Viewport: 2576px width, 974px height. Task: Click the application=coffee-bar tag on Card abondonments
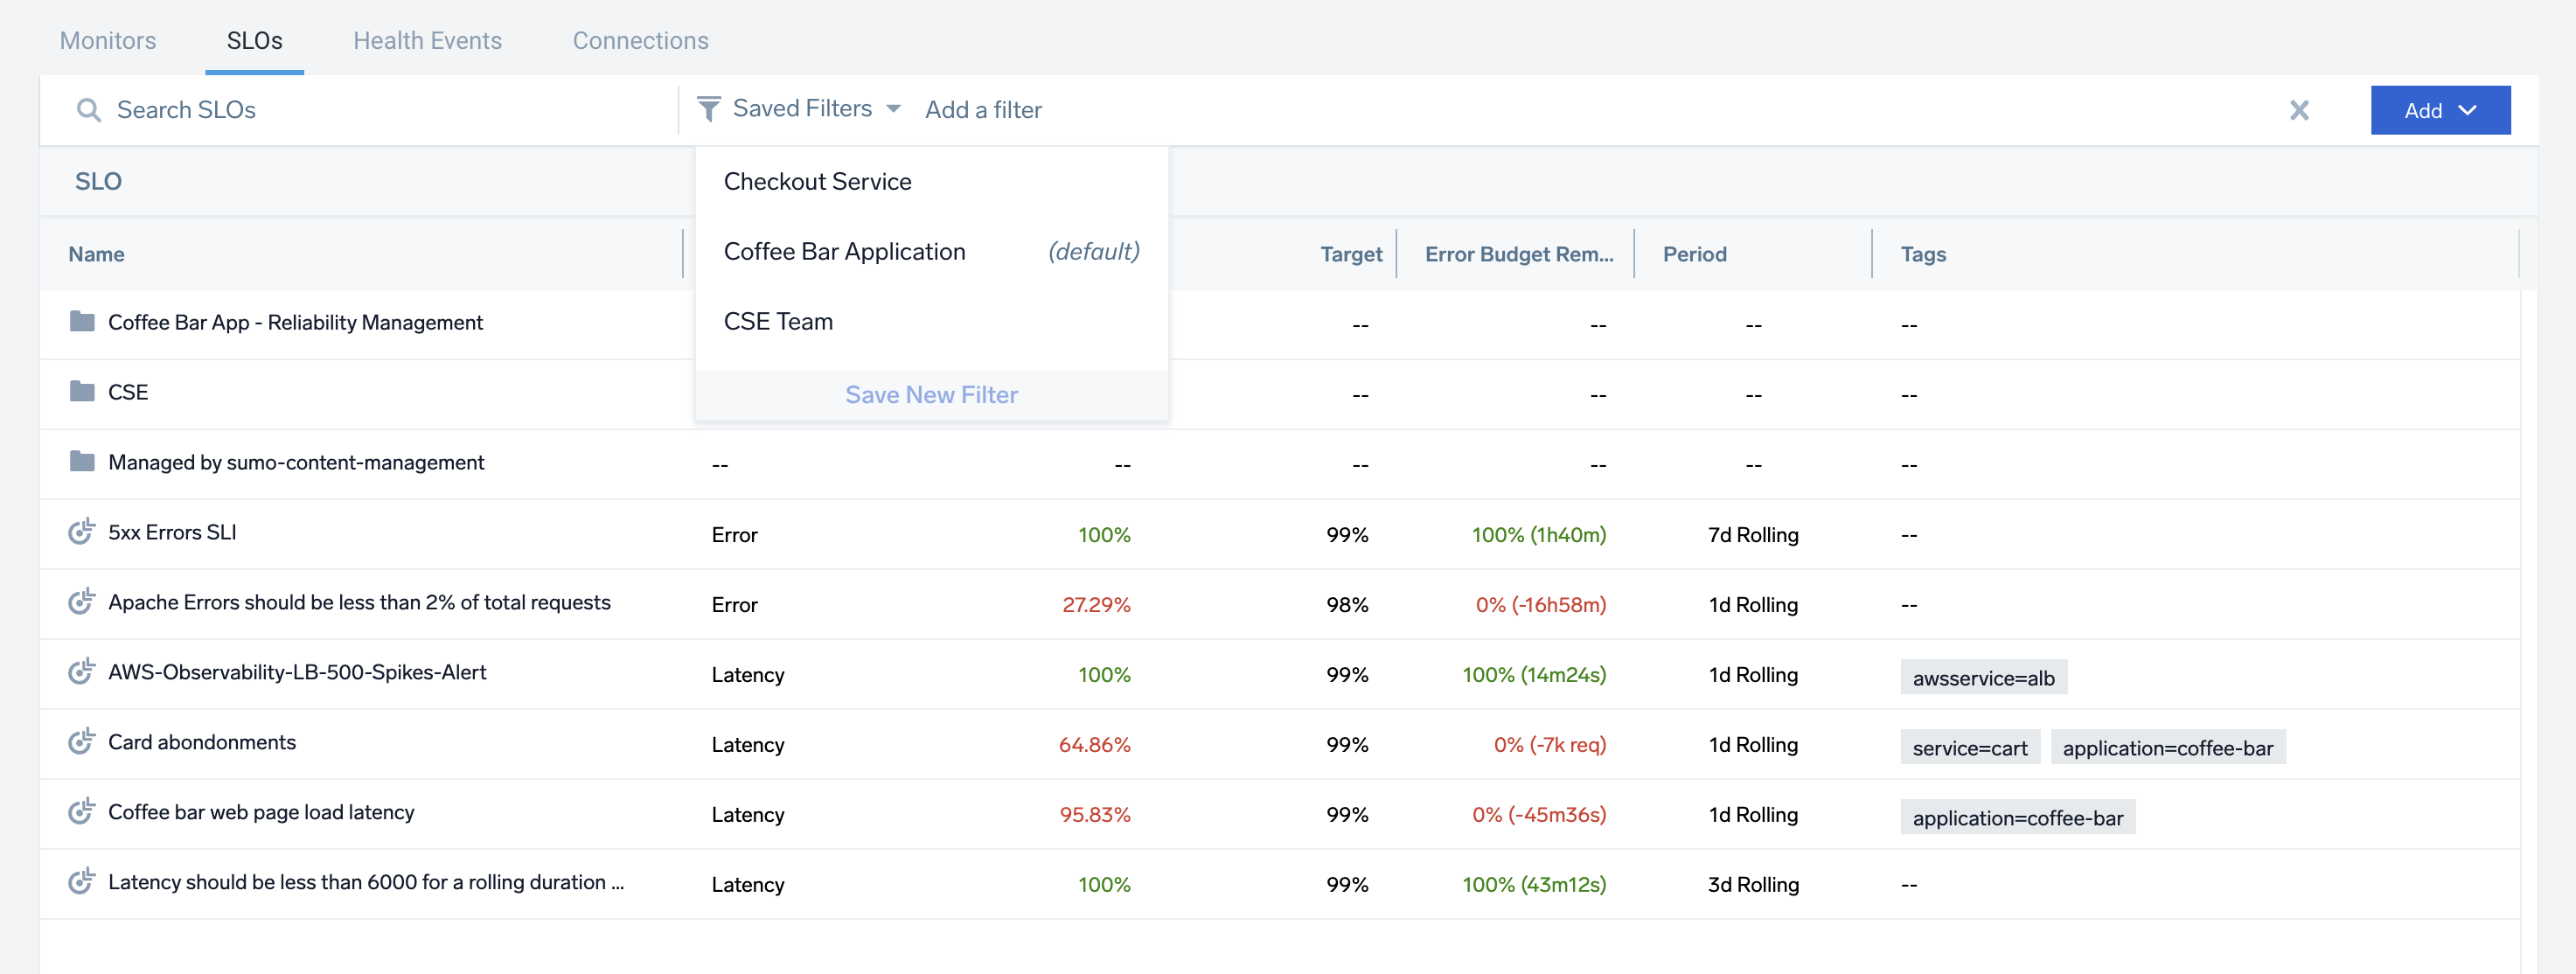coord(2166,748)
